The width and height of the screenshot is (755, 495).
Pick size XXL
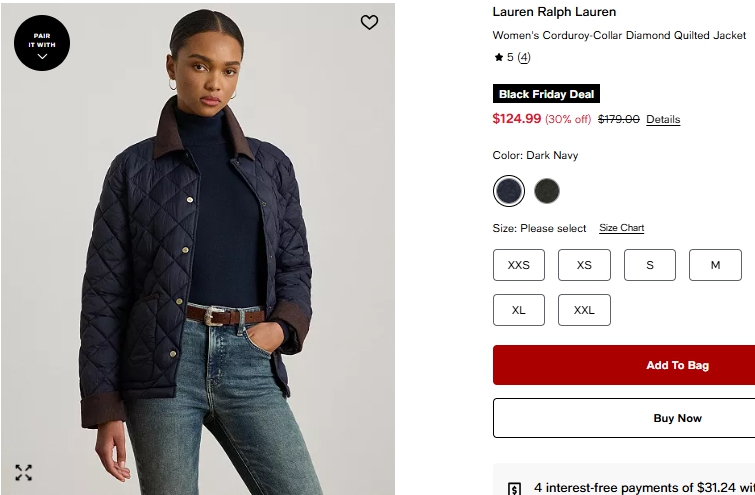[584, 310]
